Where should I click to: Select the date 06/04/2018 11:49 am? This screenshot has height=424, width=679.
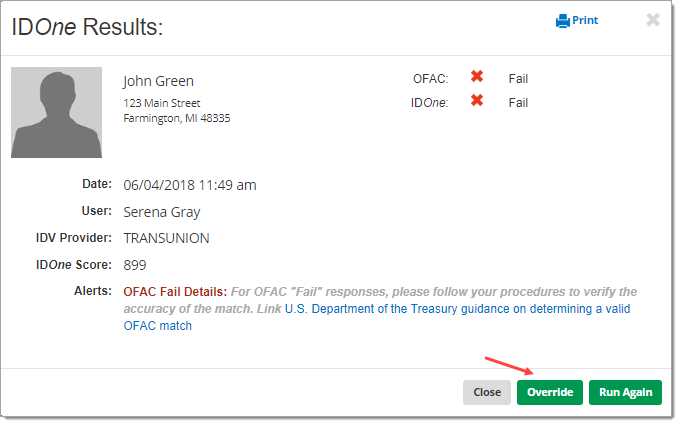click(x=190, y=185)
